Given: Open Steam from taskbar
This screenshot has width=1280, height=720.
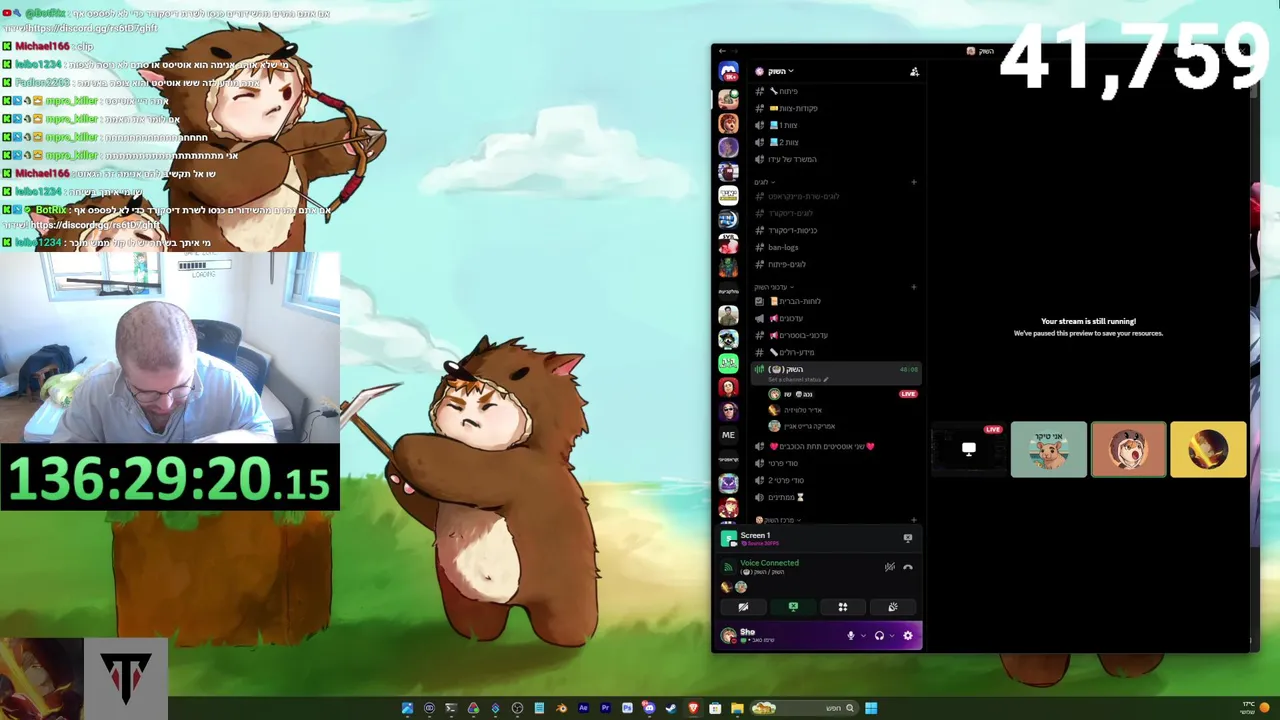Looking at the screenshot, I should coord(671,708).
